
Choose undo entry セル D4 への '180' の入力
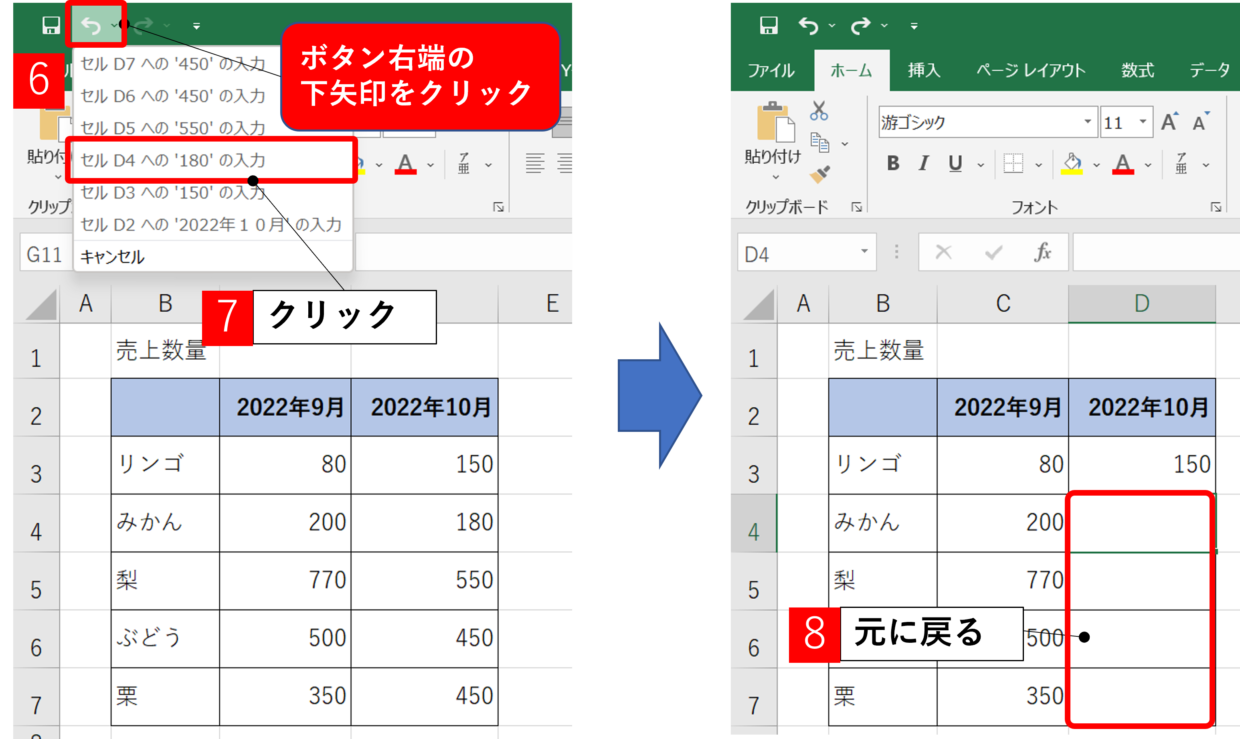[x=213, y=160]
